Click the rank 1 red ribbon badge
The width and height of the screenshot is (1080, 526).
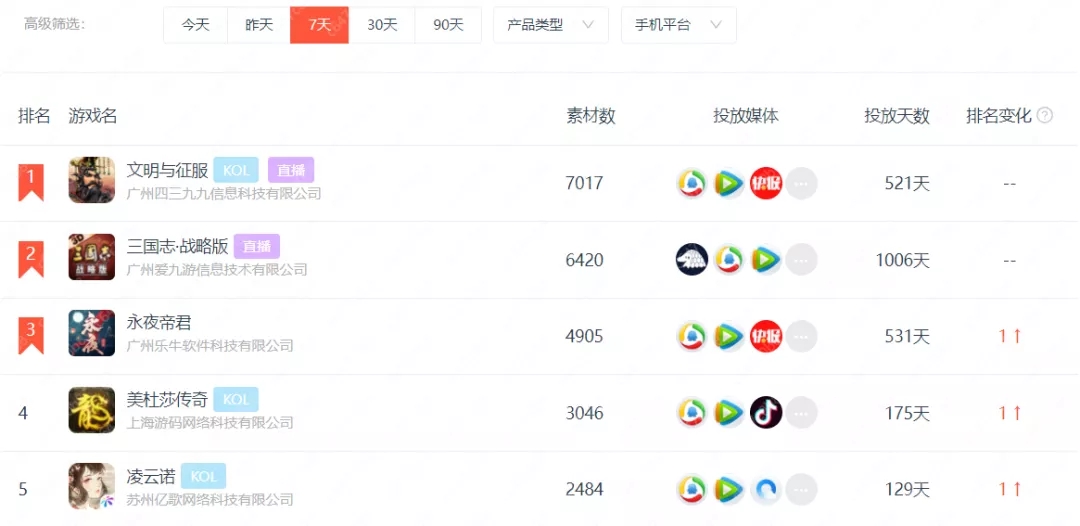pos(31,182)
